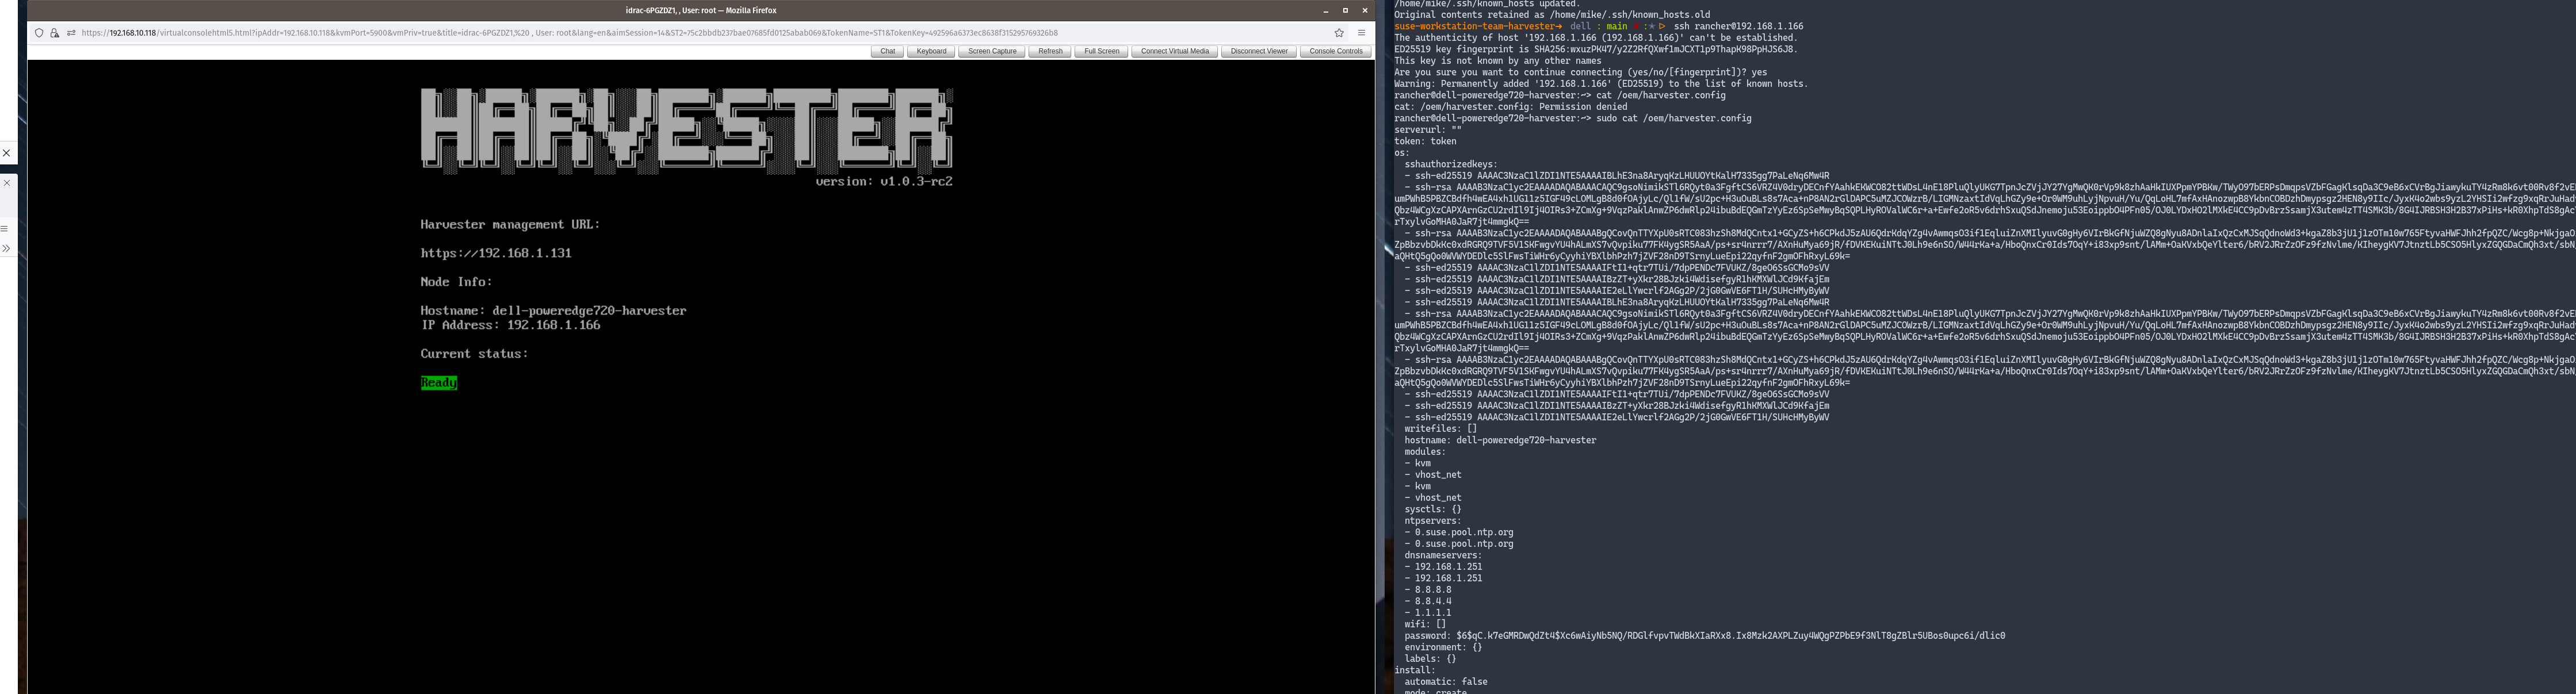
Task: Click the green Ready status label
Action: click(439, 382)
